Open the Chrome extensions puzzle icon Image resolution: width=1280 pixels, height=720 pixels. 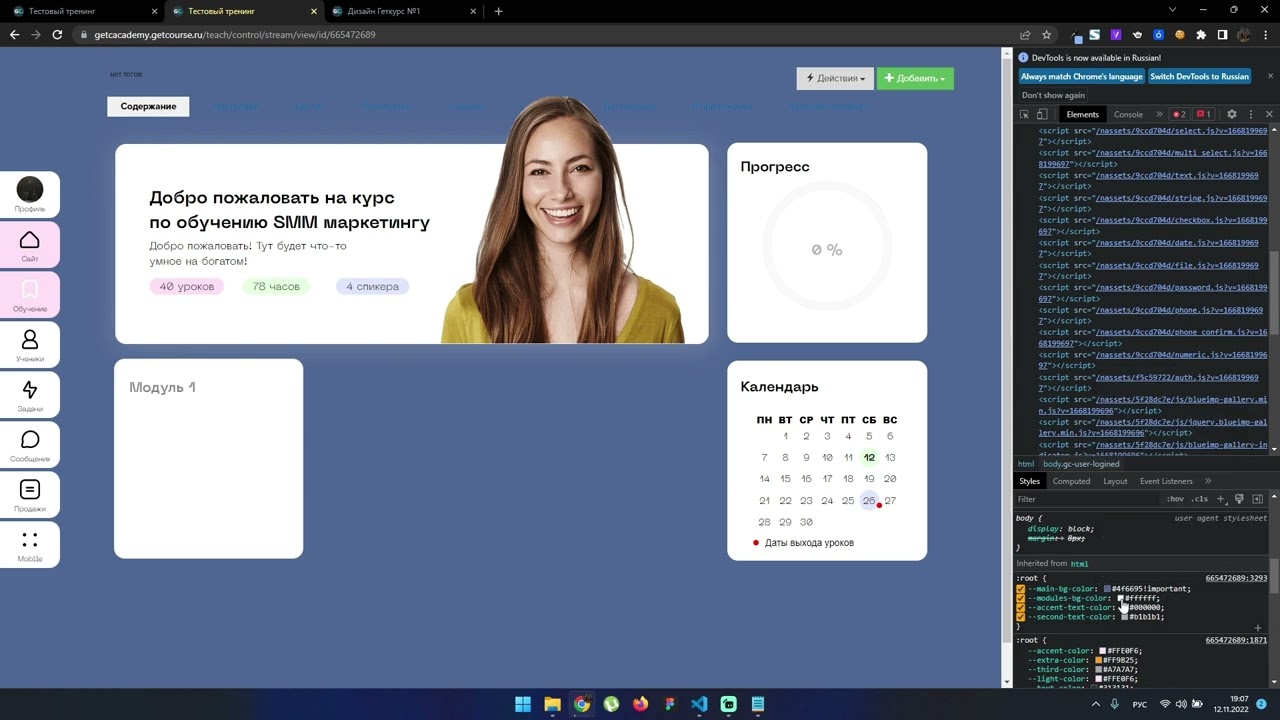[x=1201, y=35]
